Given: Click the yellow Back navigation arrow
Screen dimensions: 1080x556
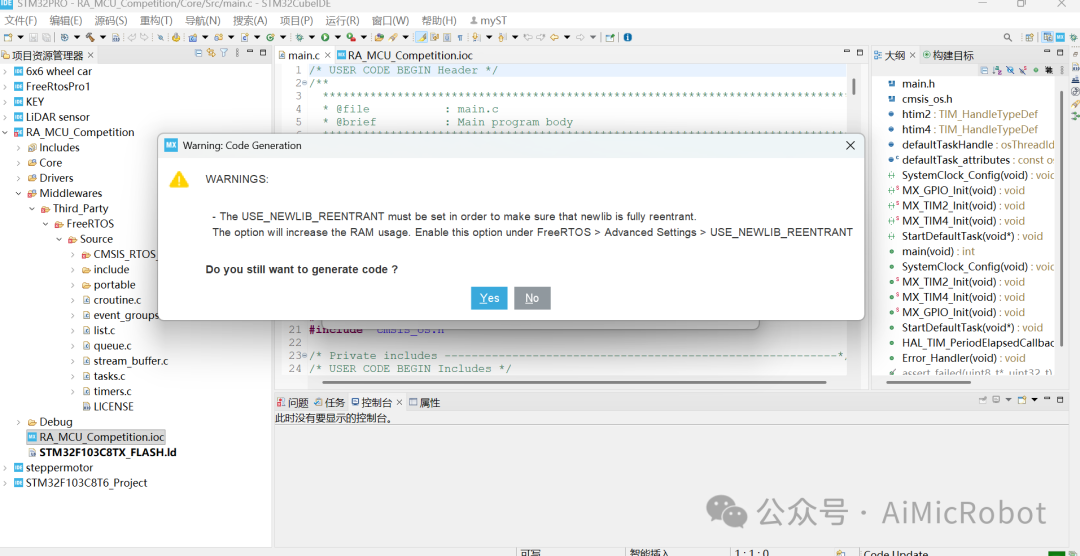Looking at the screenshot, I should pos(554,37).
